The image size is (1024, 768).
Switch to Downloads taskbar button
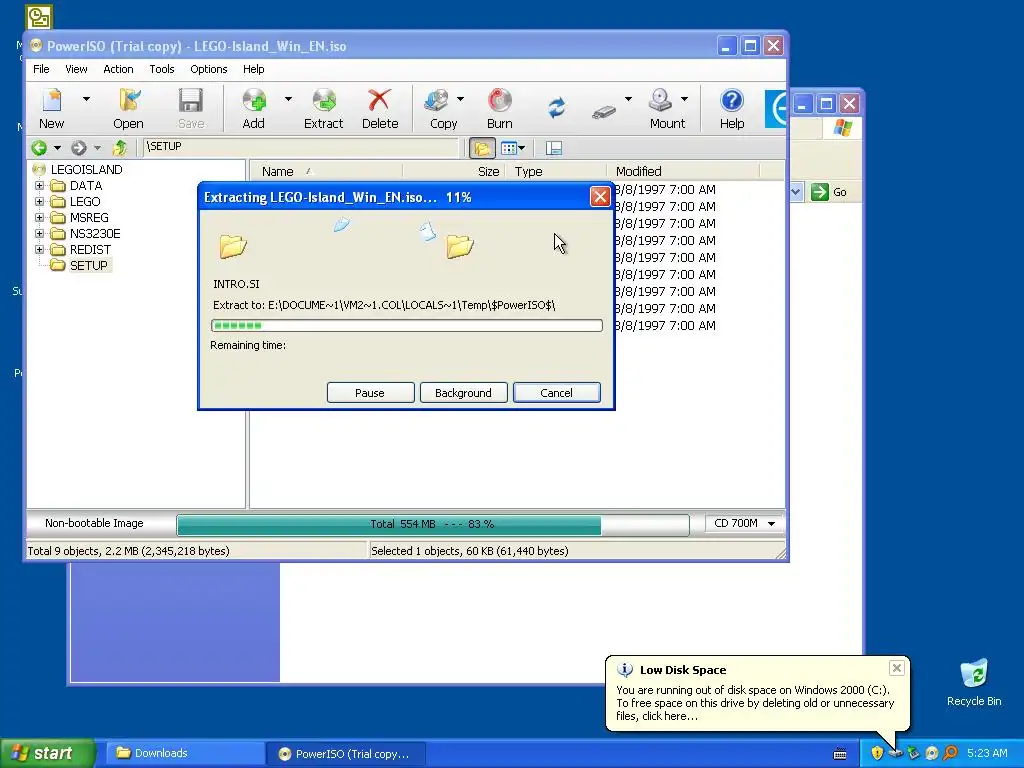pyautogui.click(x=183, y=753)
